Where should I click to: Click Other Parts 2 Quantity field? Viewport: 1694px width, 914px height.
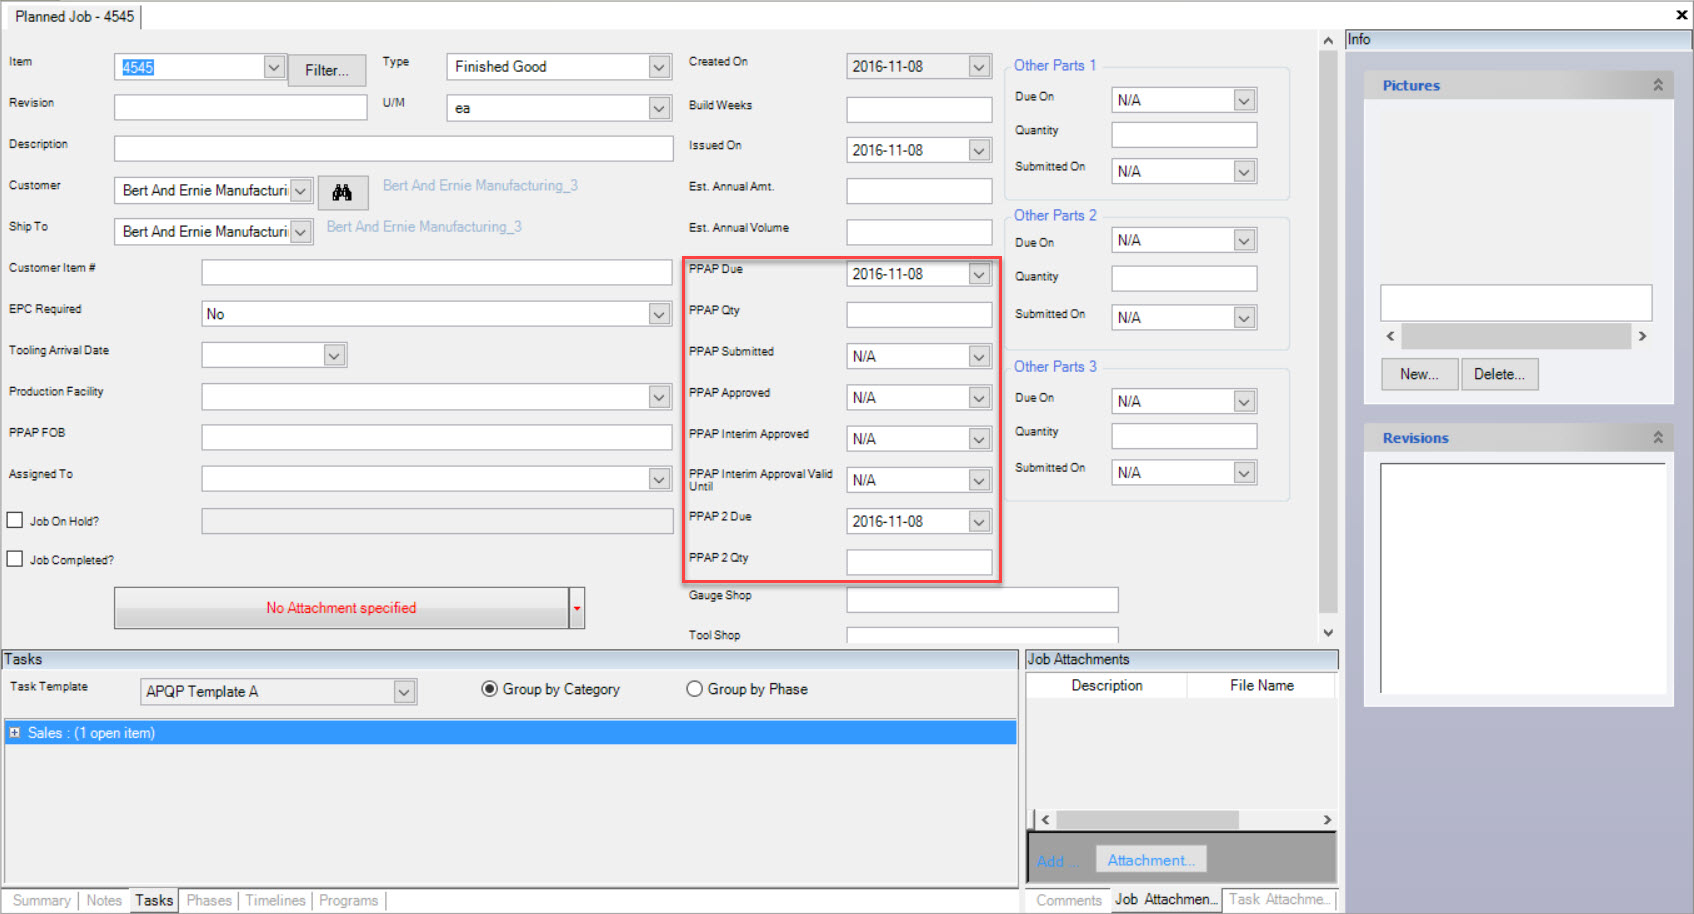[1184, 278]
